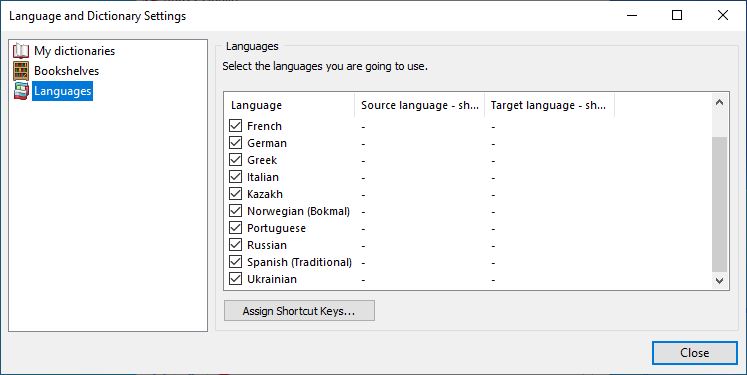The image size is (747, 375).
Task: Select the Languages section label
Action: point(62,91)
